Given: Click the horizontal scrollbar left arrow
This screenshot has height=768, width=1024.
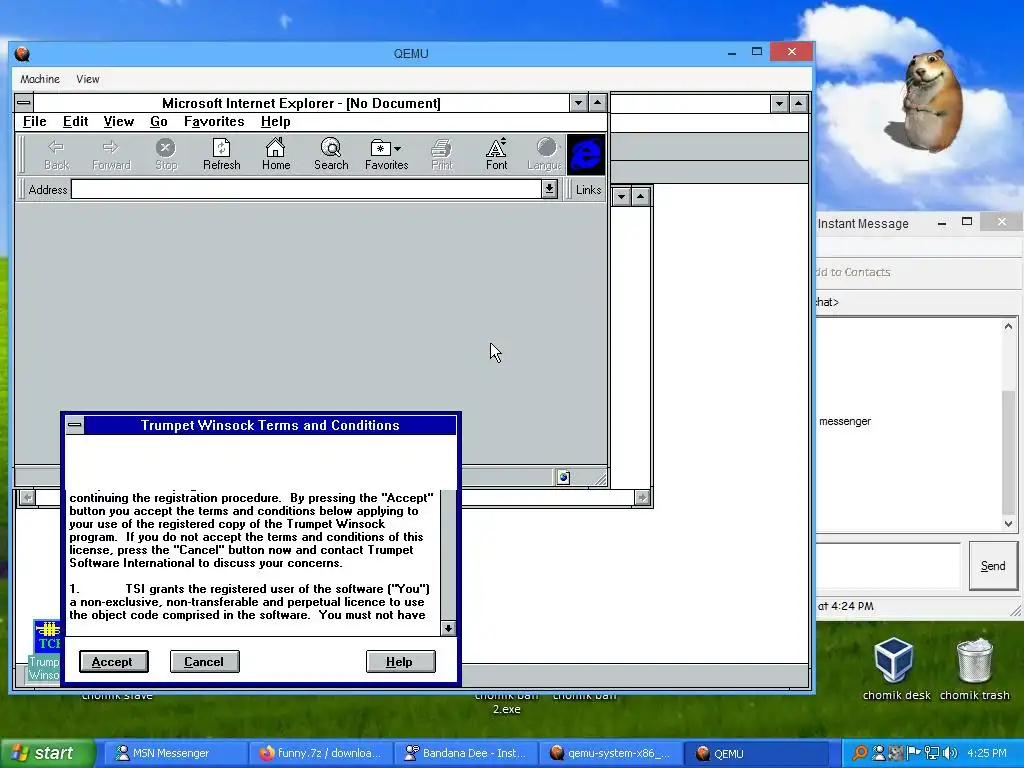Looking at the screenshot, I should [x=27, y=498].
